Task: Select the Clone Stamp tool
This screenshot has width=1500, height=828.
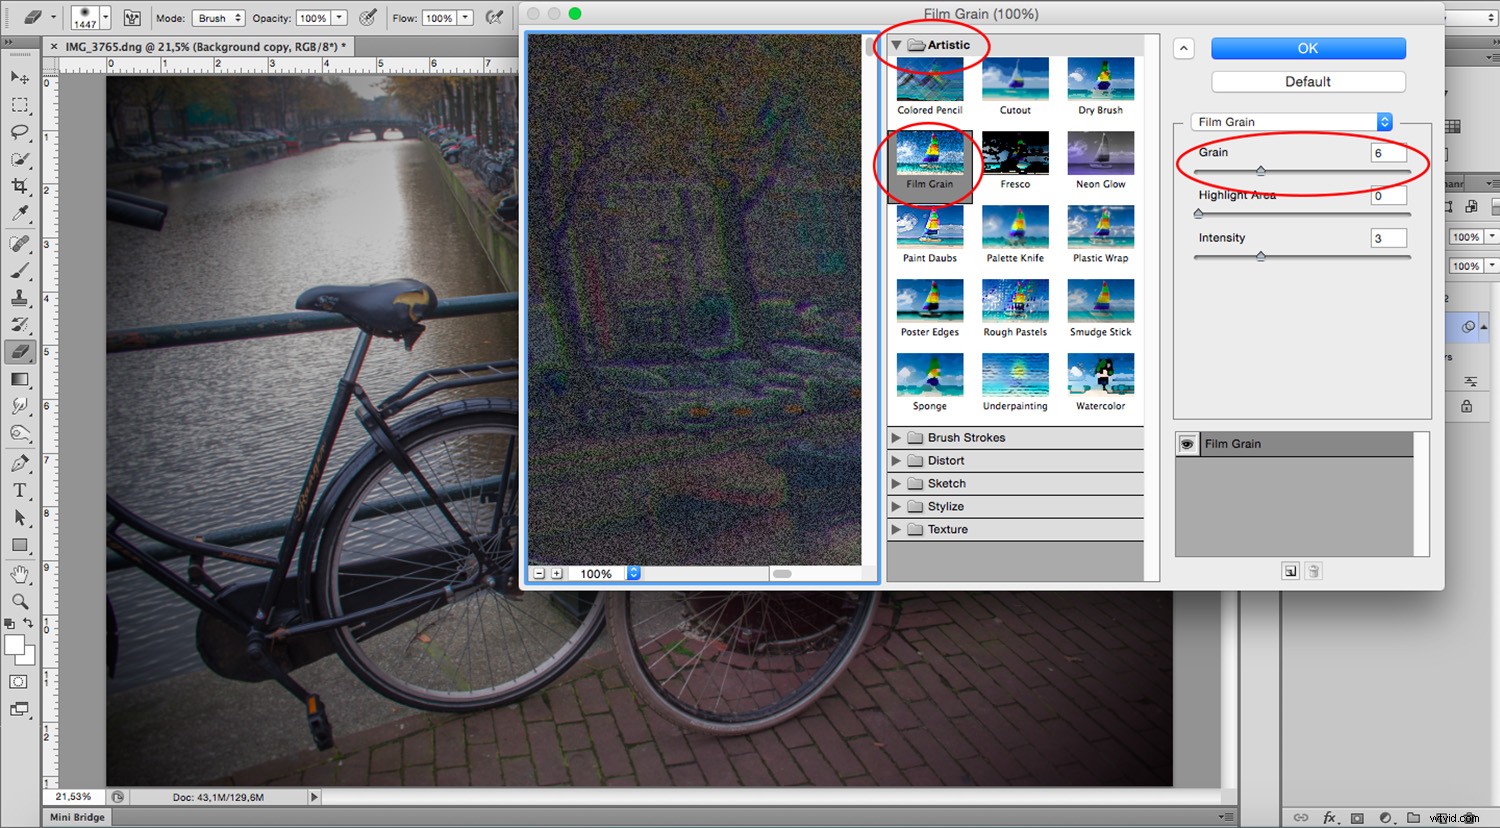Action: [20, 297]
